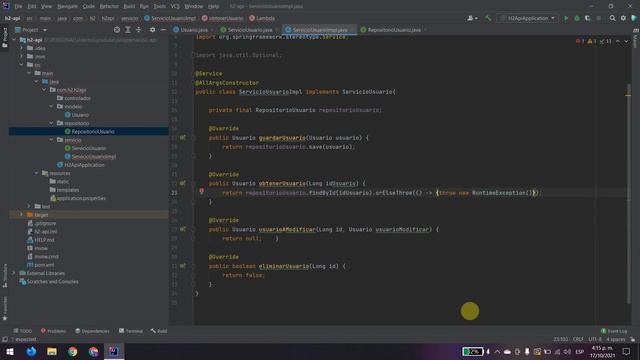
Task: Open the ESP keyboard language indicator
Action: (579, 351)
